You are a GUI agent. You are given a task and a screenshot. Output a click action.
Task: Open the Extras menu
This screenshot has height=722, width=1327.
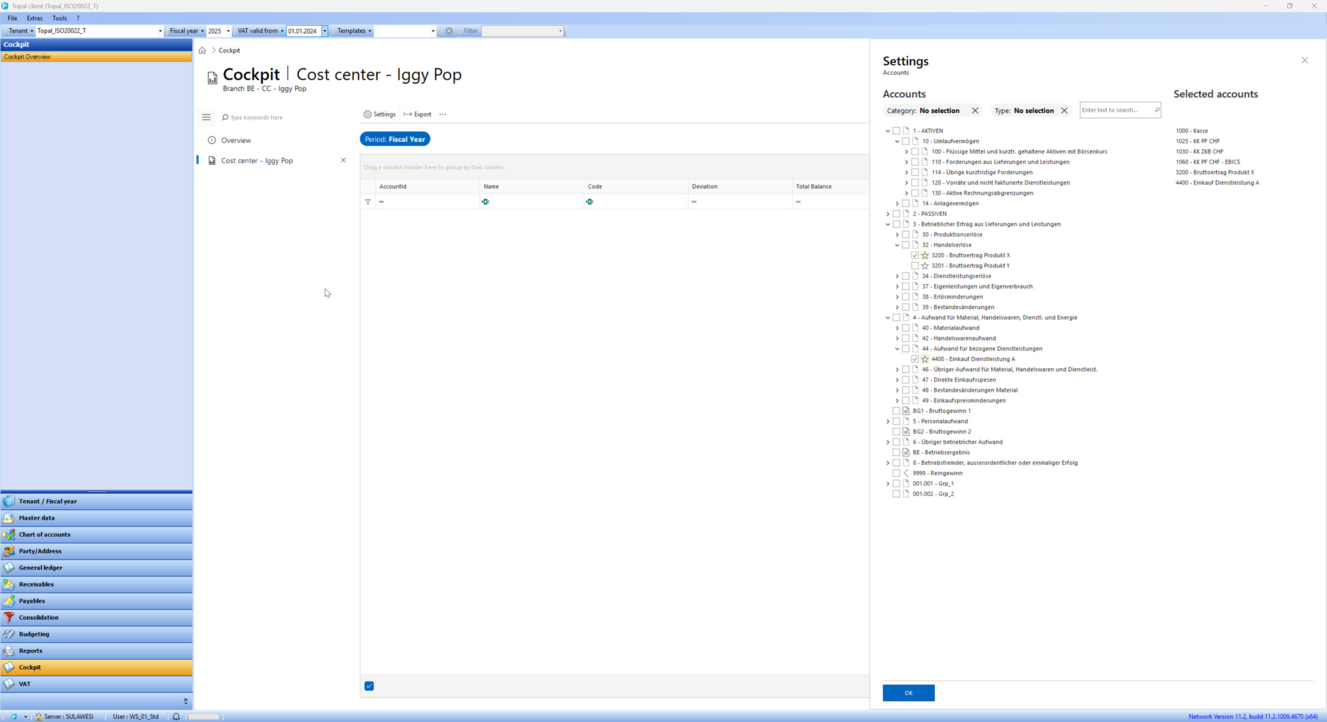35,18
